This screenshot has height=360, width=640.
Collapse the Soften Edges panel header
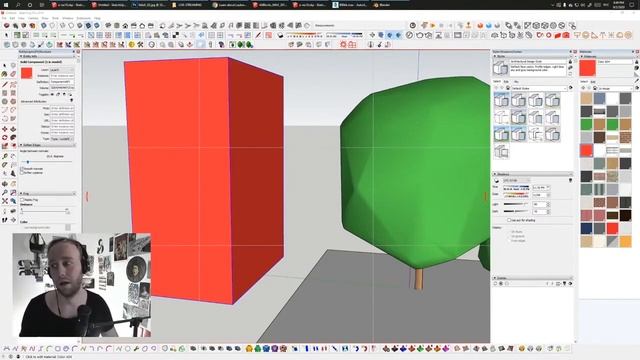coord(47,145)
